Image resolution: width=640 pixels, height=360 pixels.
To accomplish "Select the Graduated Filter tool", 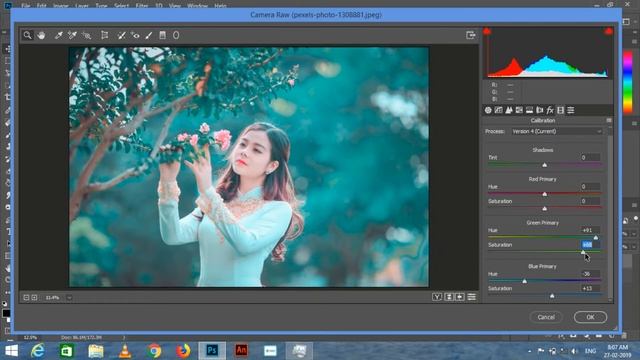I will click(162, 36).
